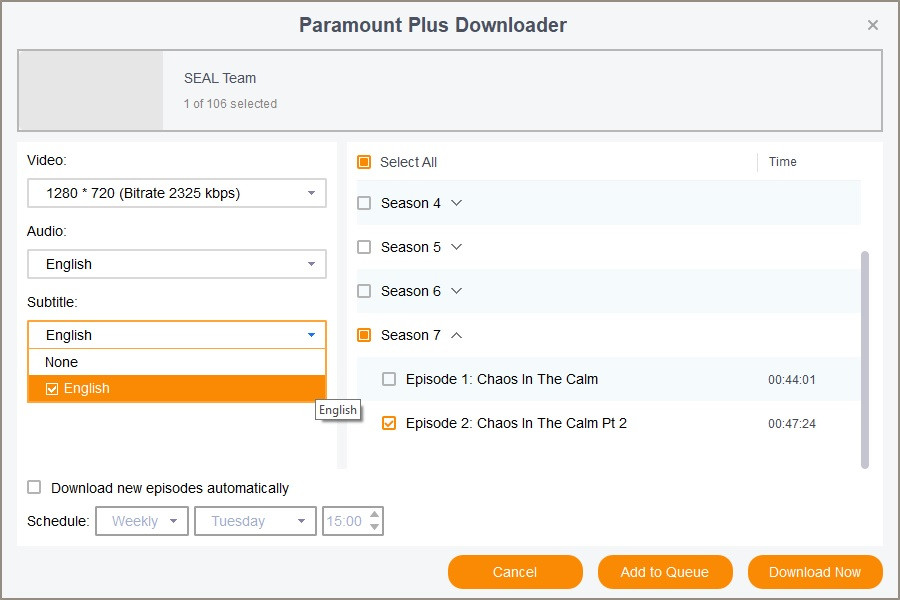Collapse Season 7 chevron
900x600 pixels.
(x=457, y=335)
